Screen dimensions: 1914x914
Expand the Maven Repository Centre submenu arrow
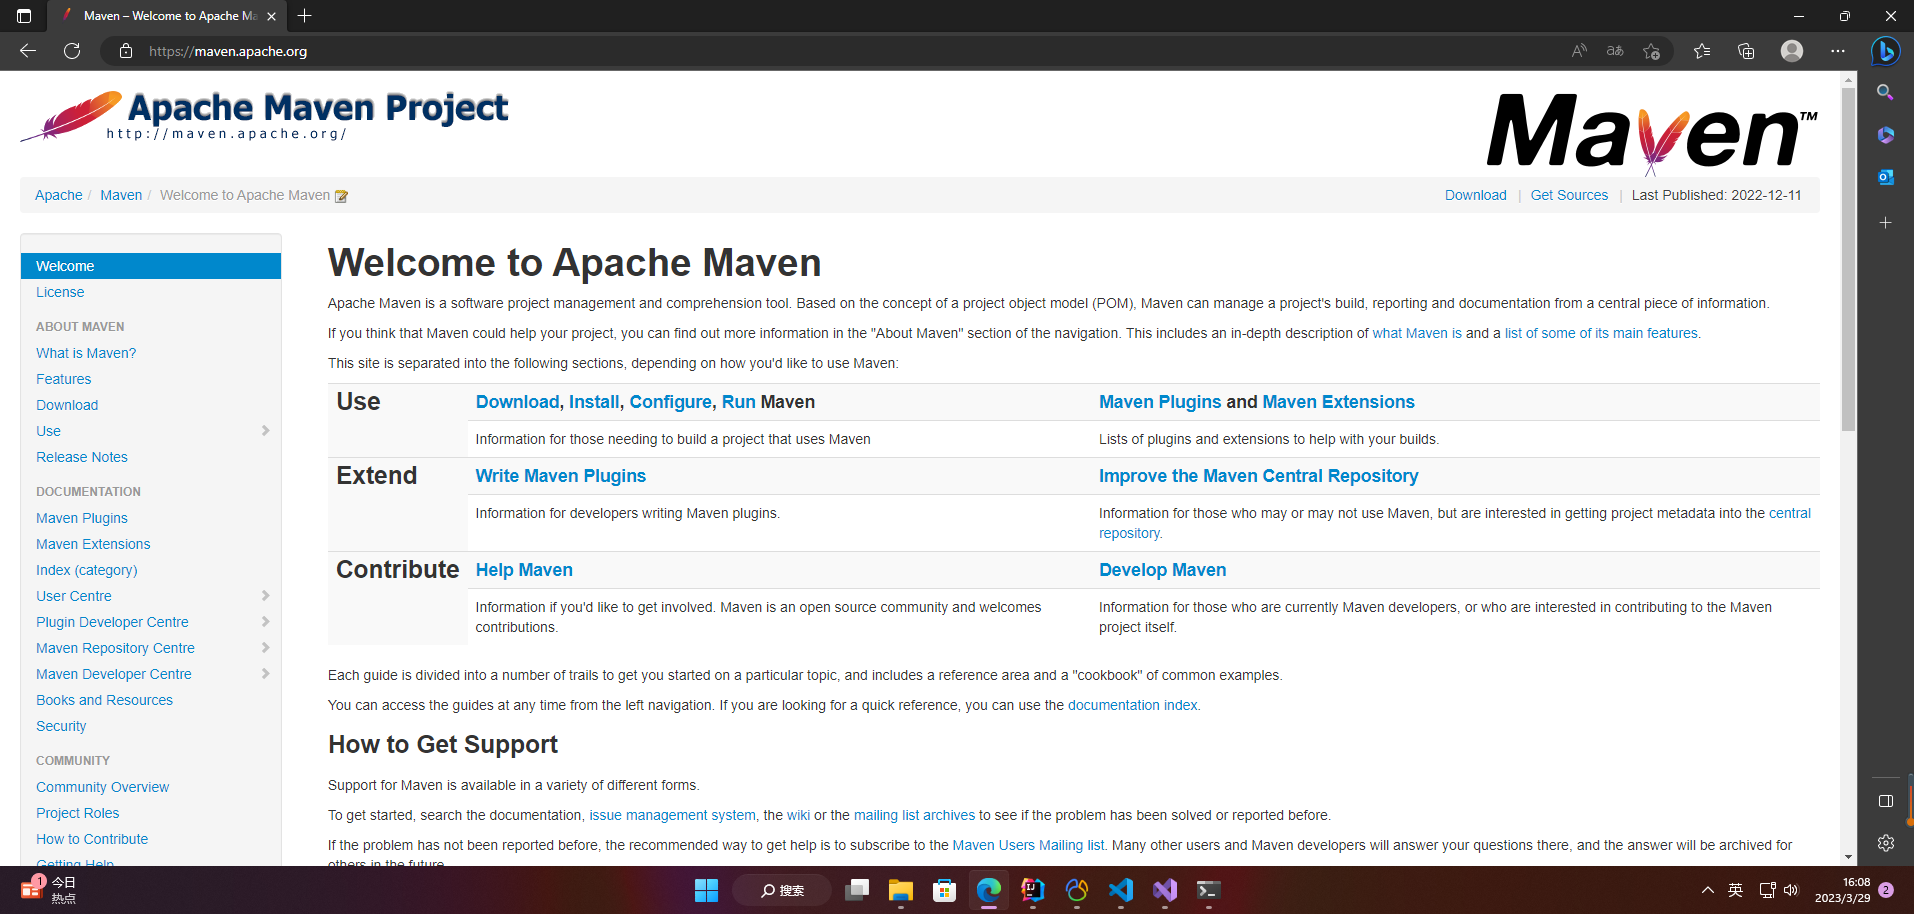265,648
